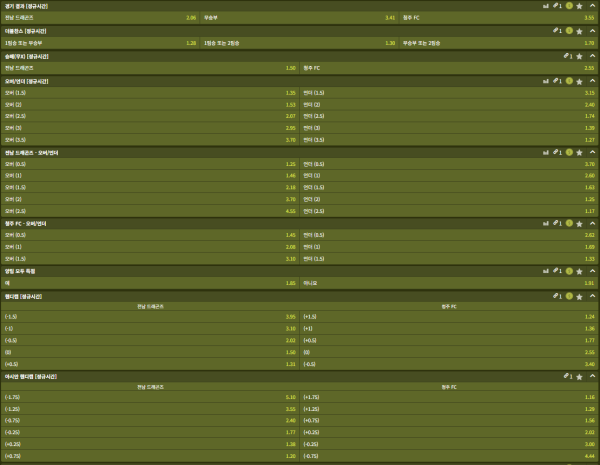Click link icon in 핸디캡 [정규시간] header
Screen dimensions: 600x465
pos(555,296)
